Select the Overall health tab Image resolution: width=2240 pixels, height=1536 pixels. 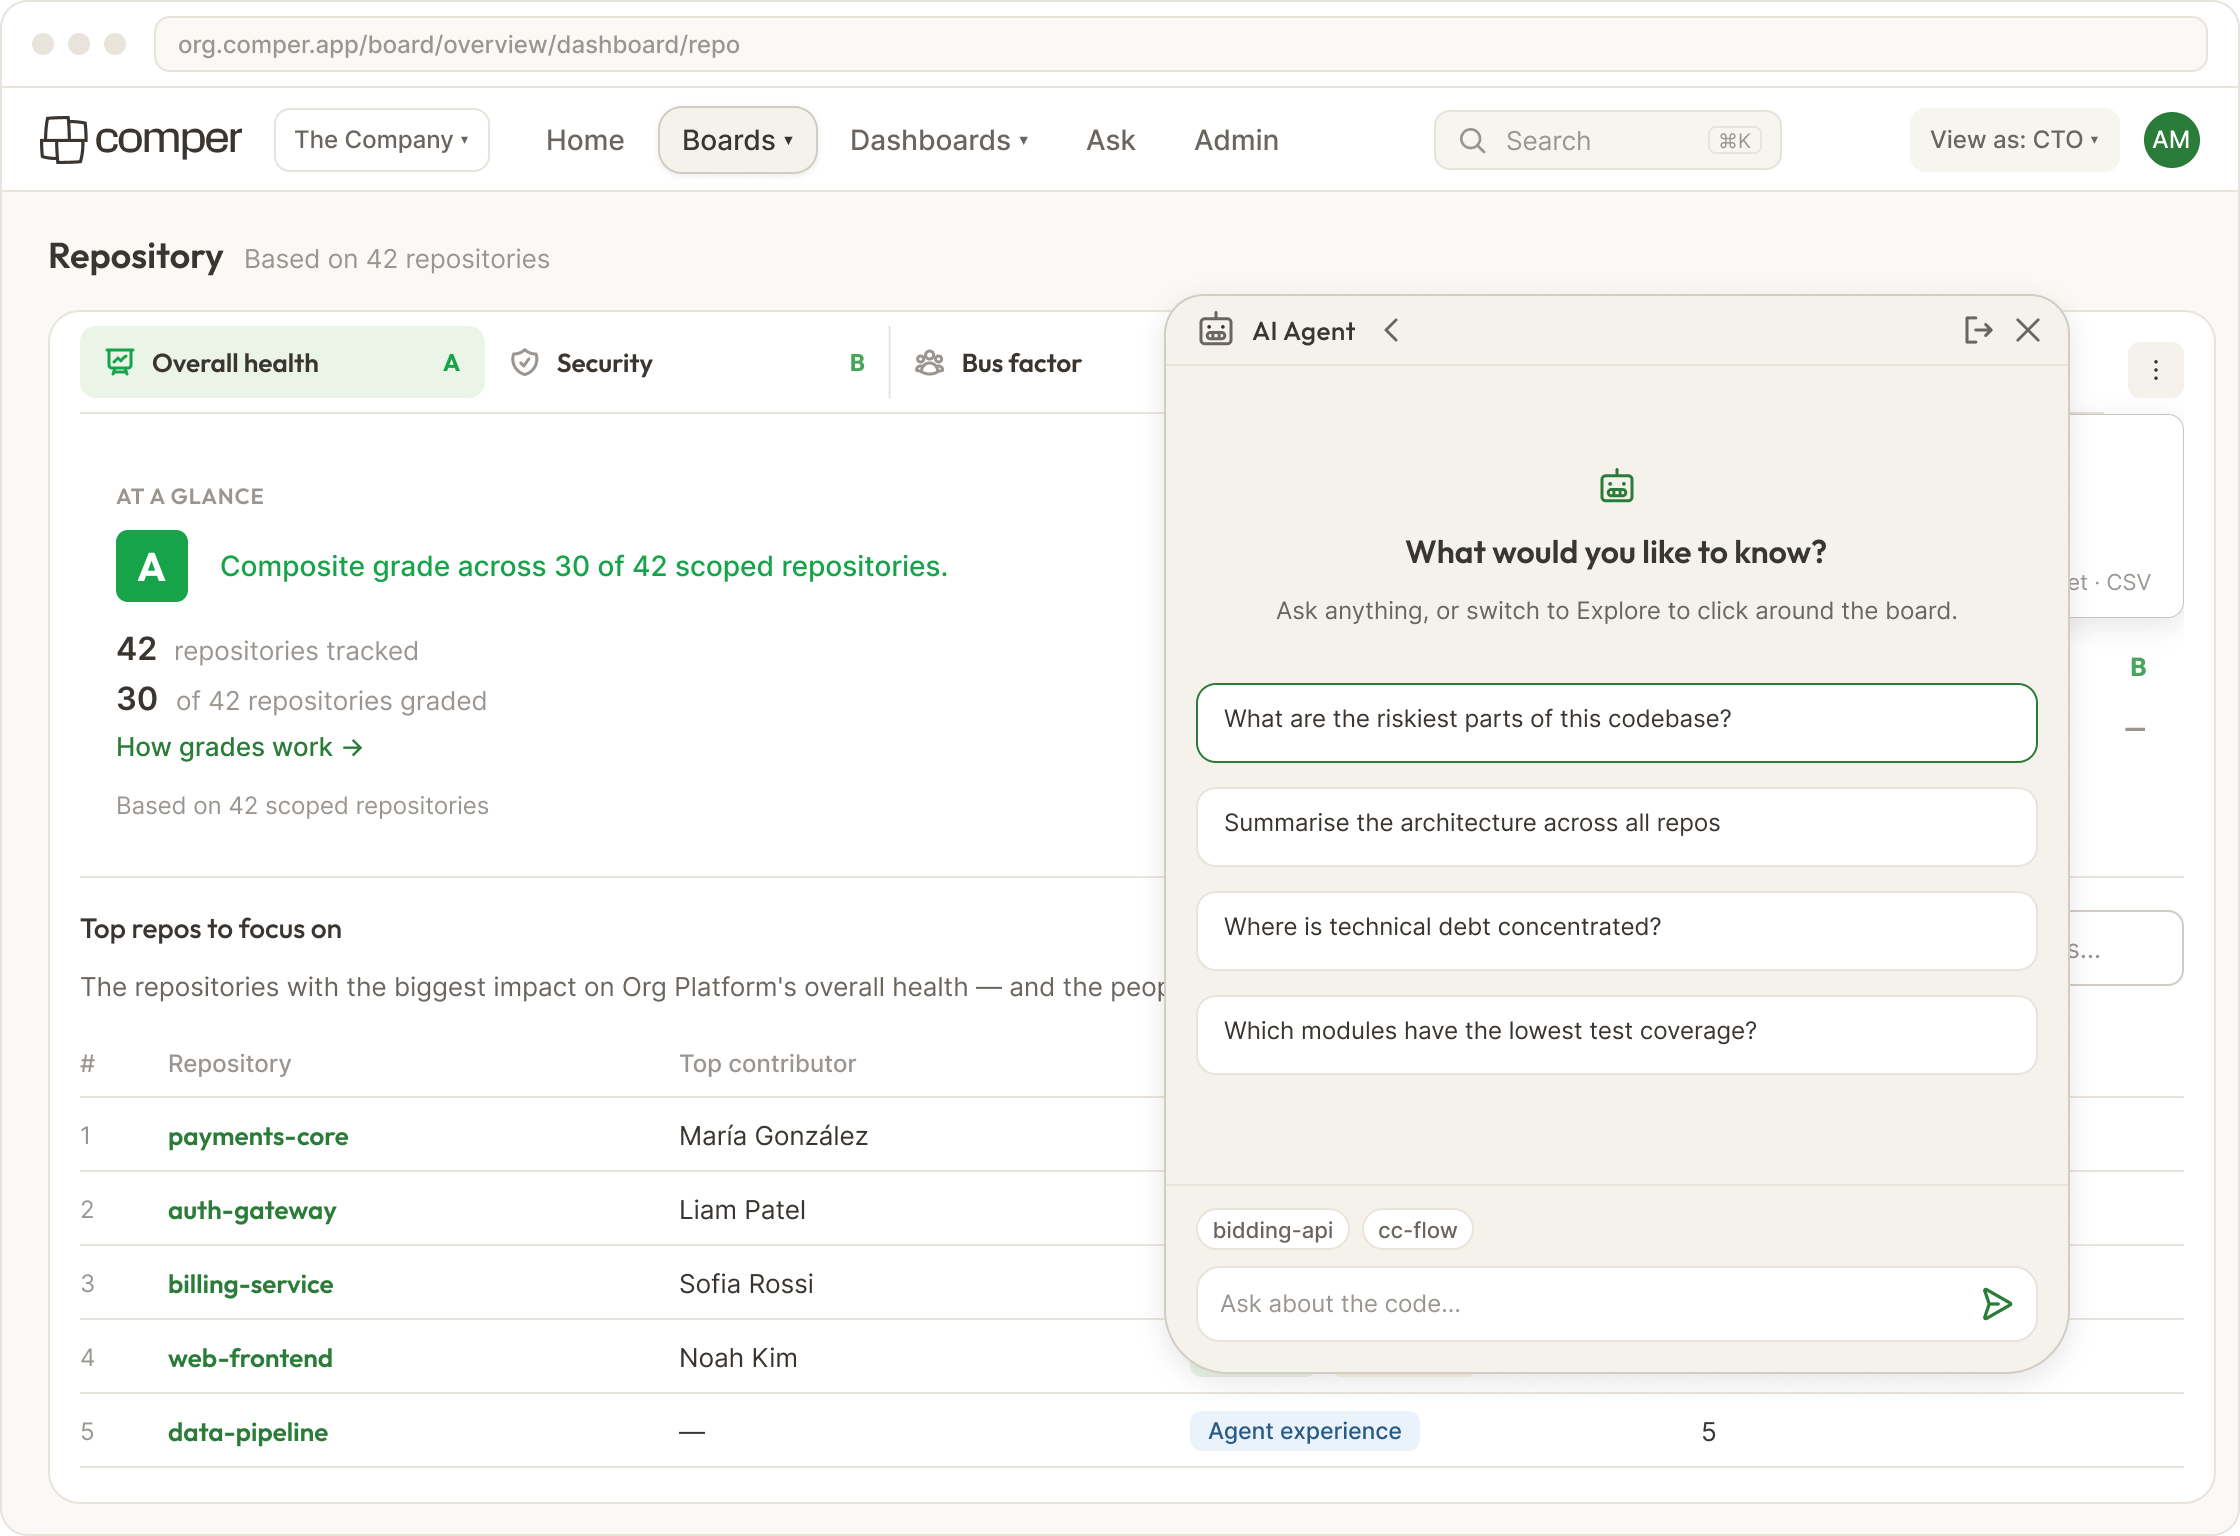pyautogui.click(x=282, y=362)
